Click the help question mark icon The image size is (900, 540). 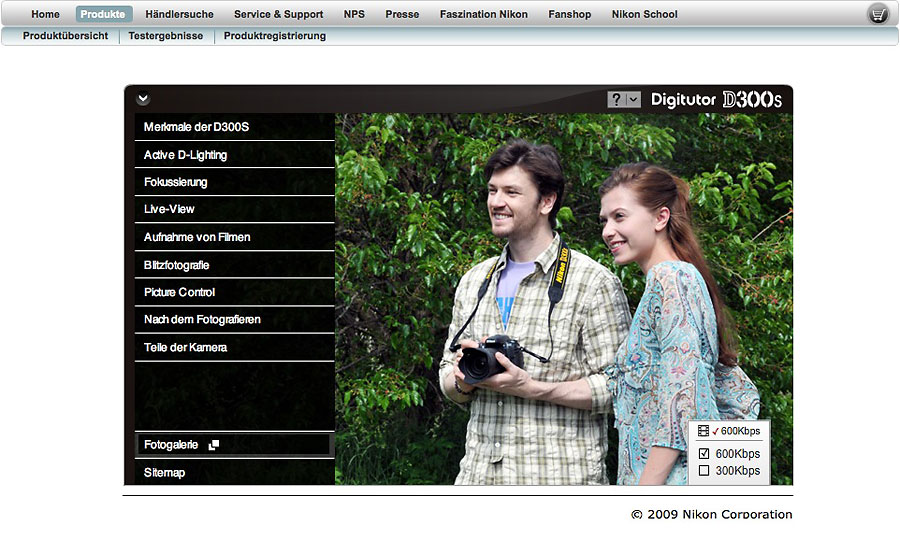pyautogui.click(x=616, y=99)
